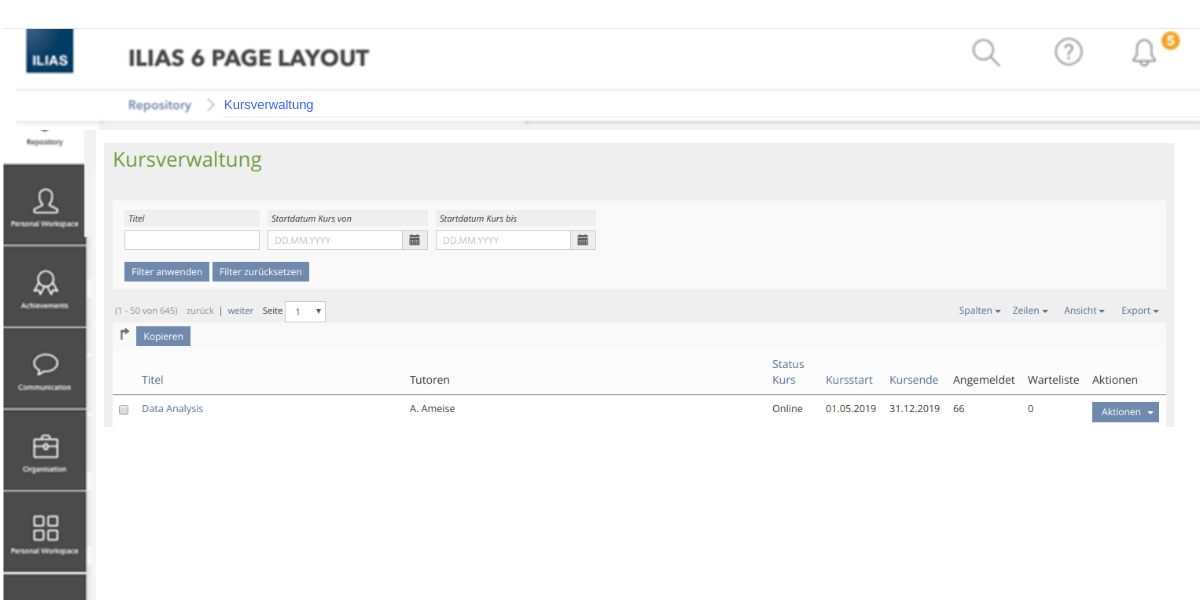1200x600 pixels.
Task: Select the Data Analysis row checkbox
Action: 124,410
